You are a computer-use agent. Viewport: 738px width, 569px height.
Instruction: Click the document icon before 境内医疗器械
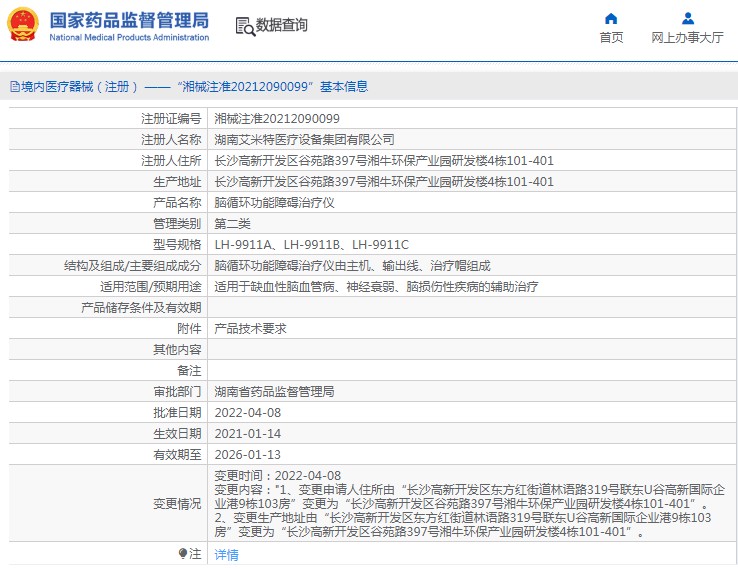15,87
